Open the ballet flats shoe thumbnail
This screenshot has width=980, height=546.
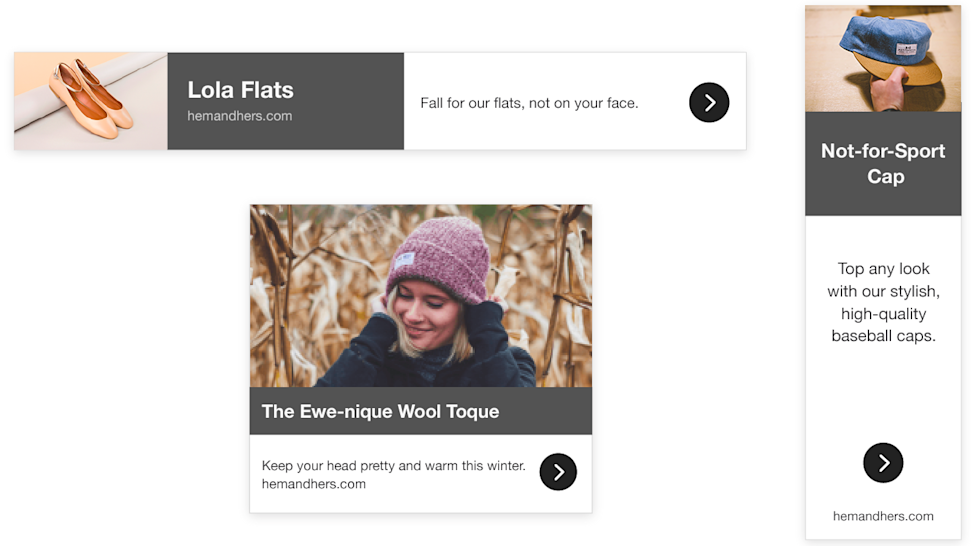tap(91, 101)
